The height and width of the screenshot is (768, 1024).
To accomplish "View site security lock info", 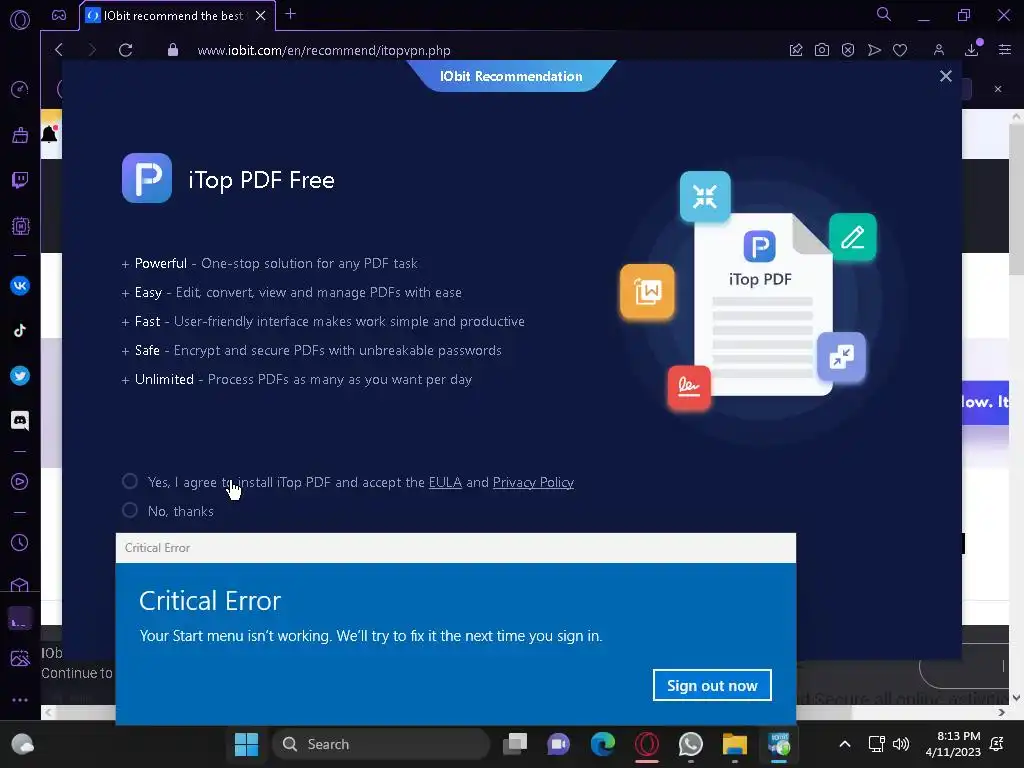I will pos(172,50).
